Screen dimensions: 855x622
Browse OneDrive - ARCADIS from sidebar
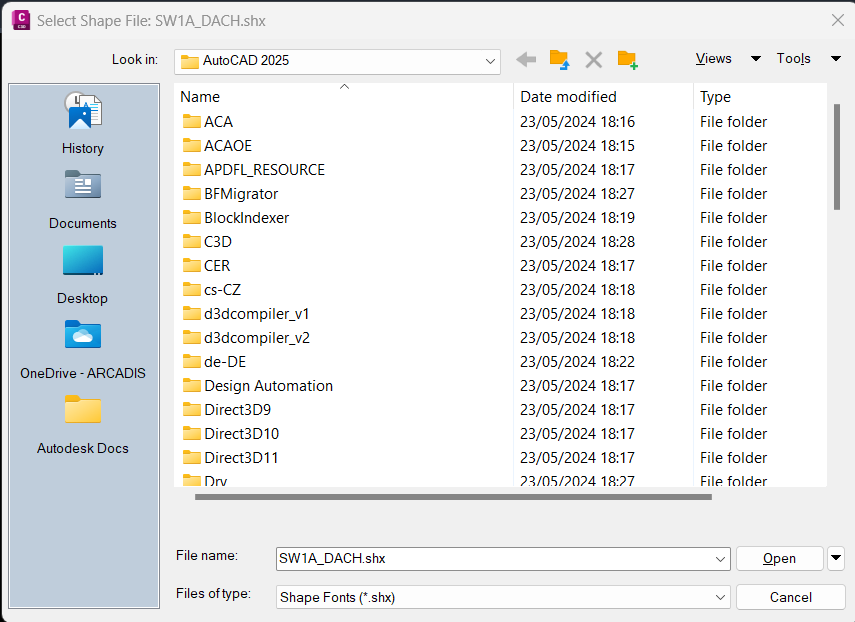(x=82, y=345)
